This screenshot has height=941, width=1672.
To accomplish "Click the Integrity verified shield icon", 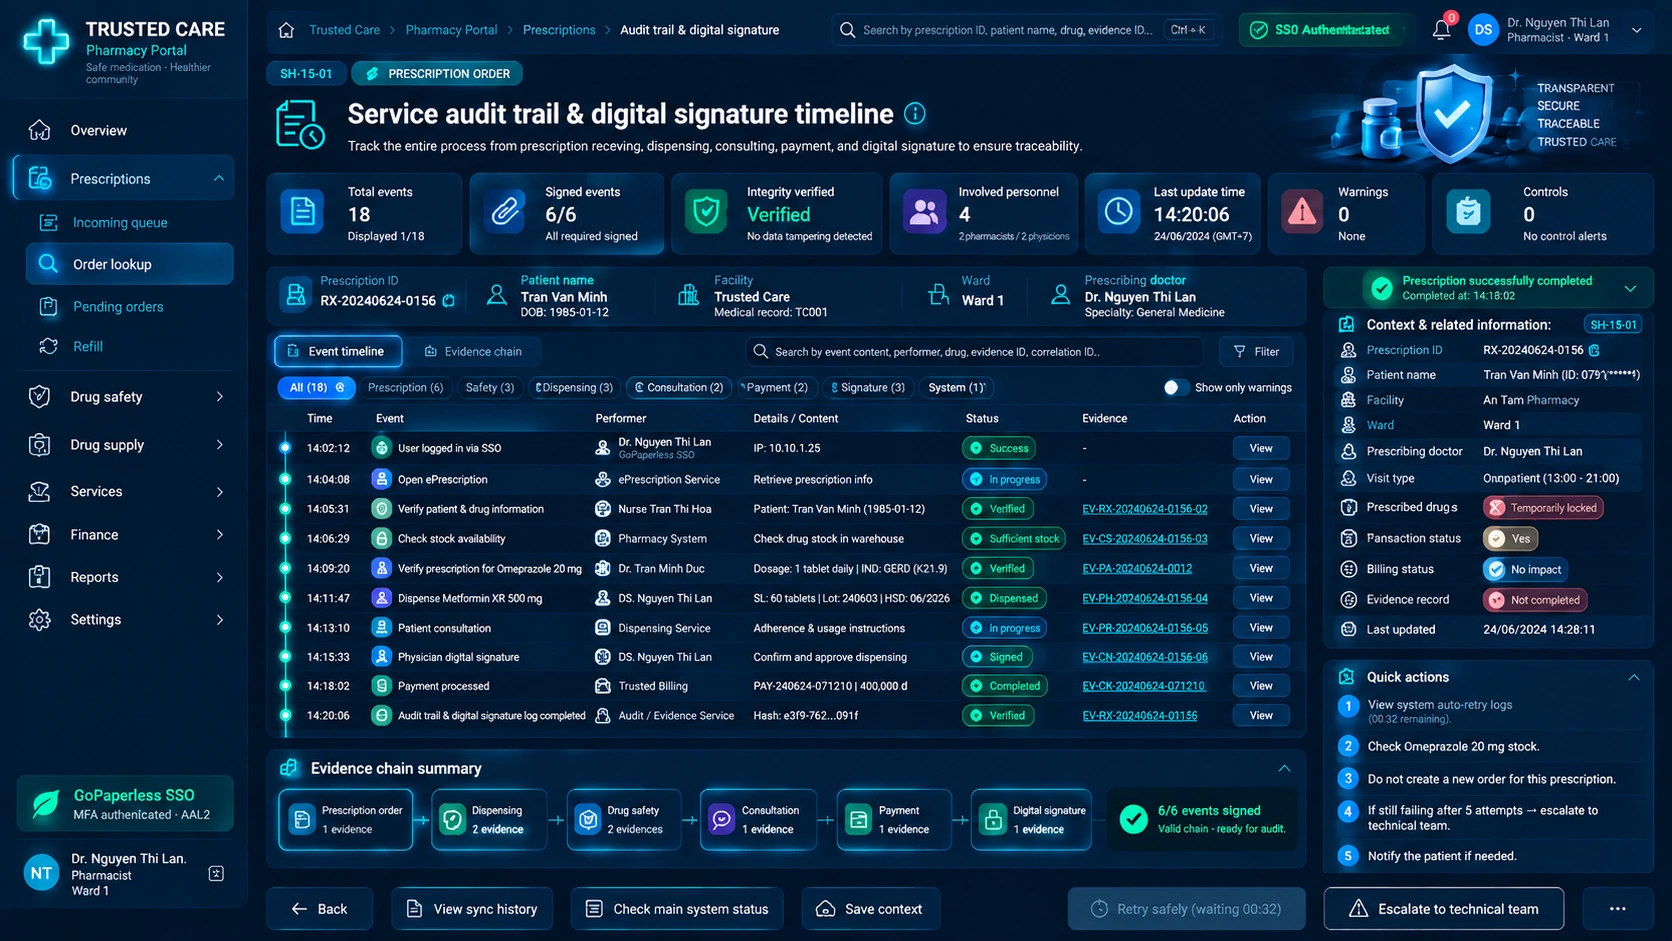I will click(706, 212).
